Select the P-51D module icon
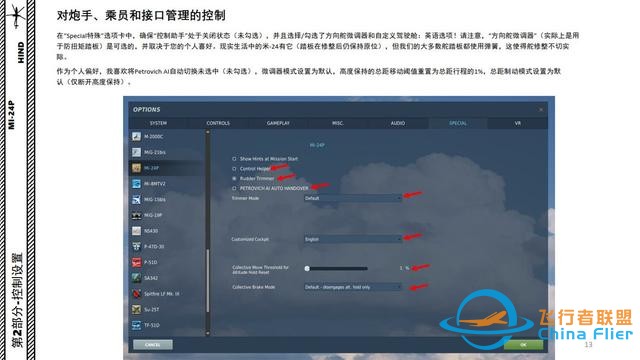 click(136, 262)
